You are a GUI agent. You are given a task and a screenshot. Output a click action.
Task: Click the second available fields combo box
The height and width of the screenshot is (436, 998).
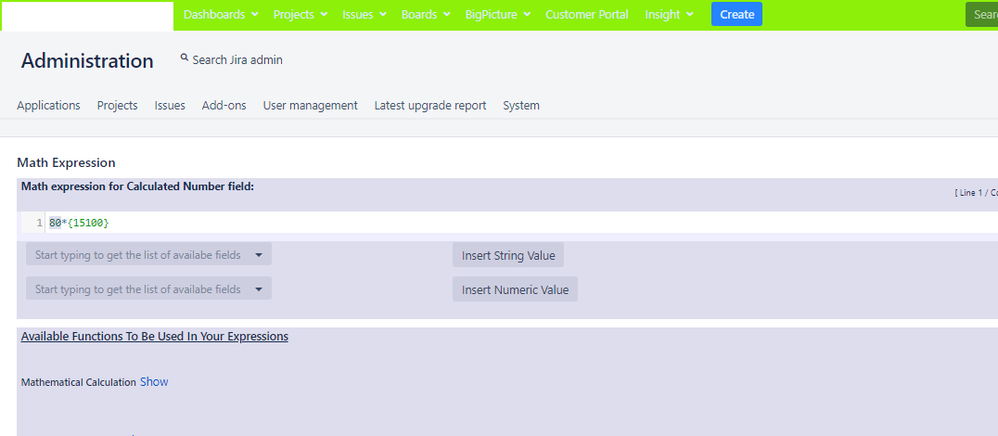click(x=148, y=289)
